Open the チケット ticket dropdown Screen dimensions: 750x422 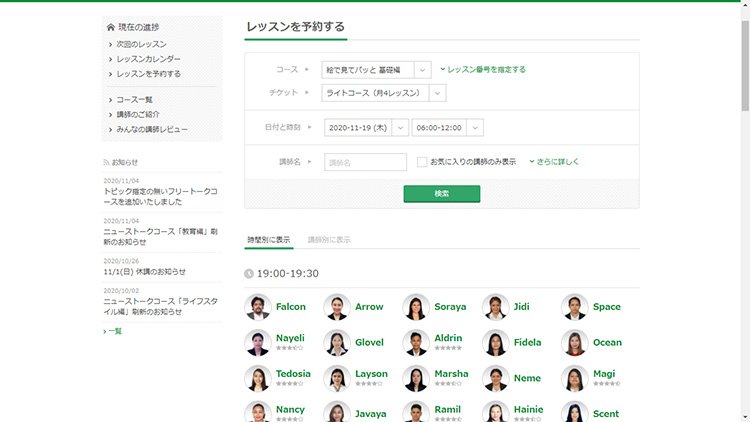tap(383, 93)
